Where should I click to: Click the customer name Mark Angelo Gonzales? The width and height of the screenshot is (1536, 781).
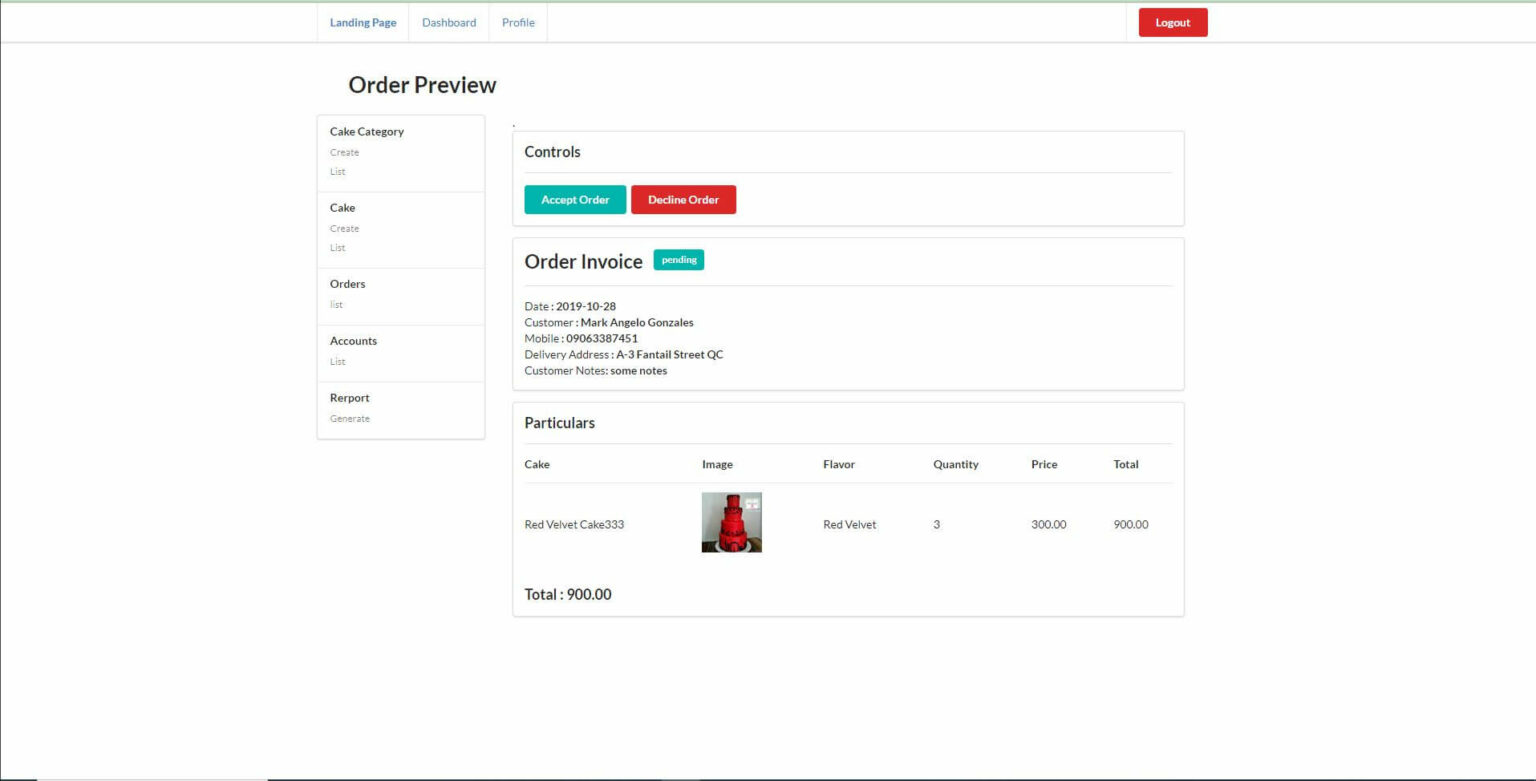tap(638, 322)
